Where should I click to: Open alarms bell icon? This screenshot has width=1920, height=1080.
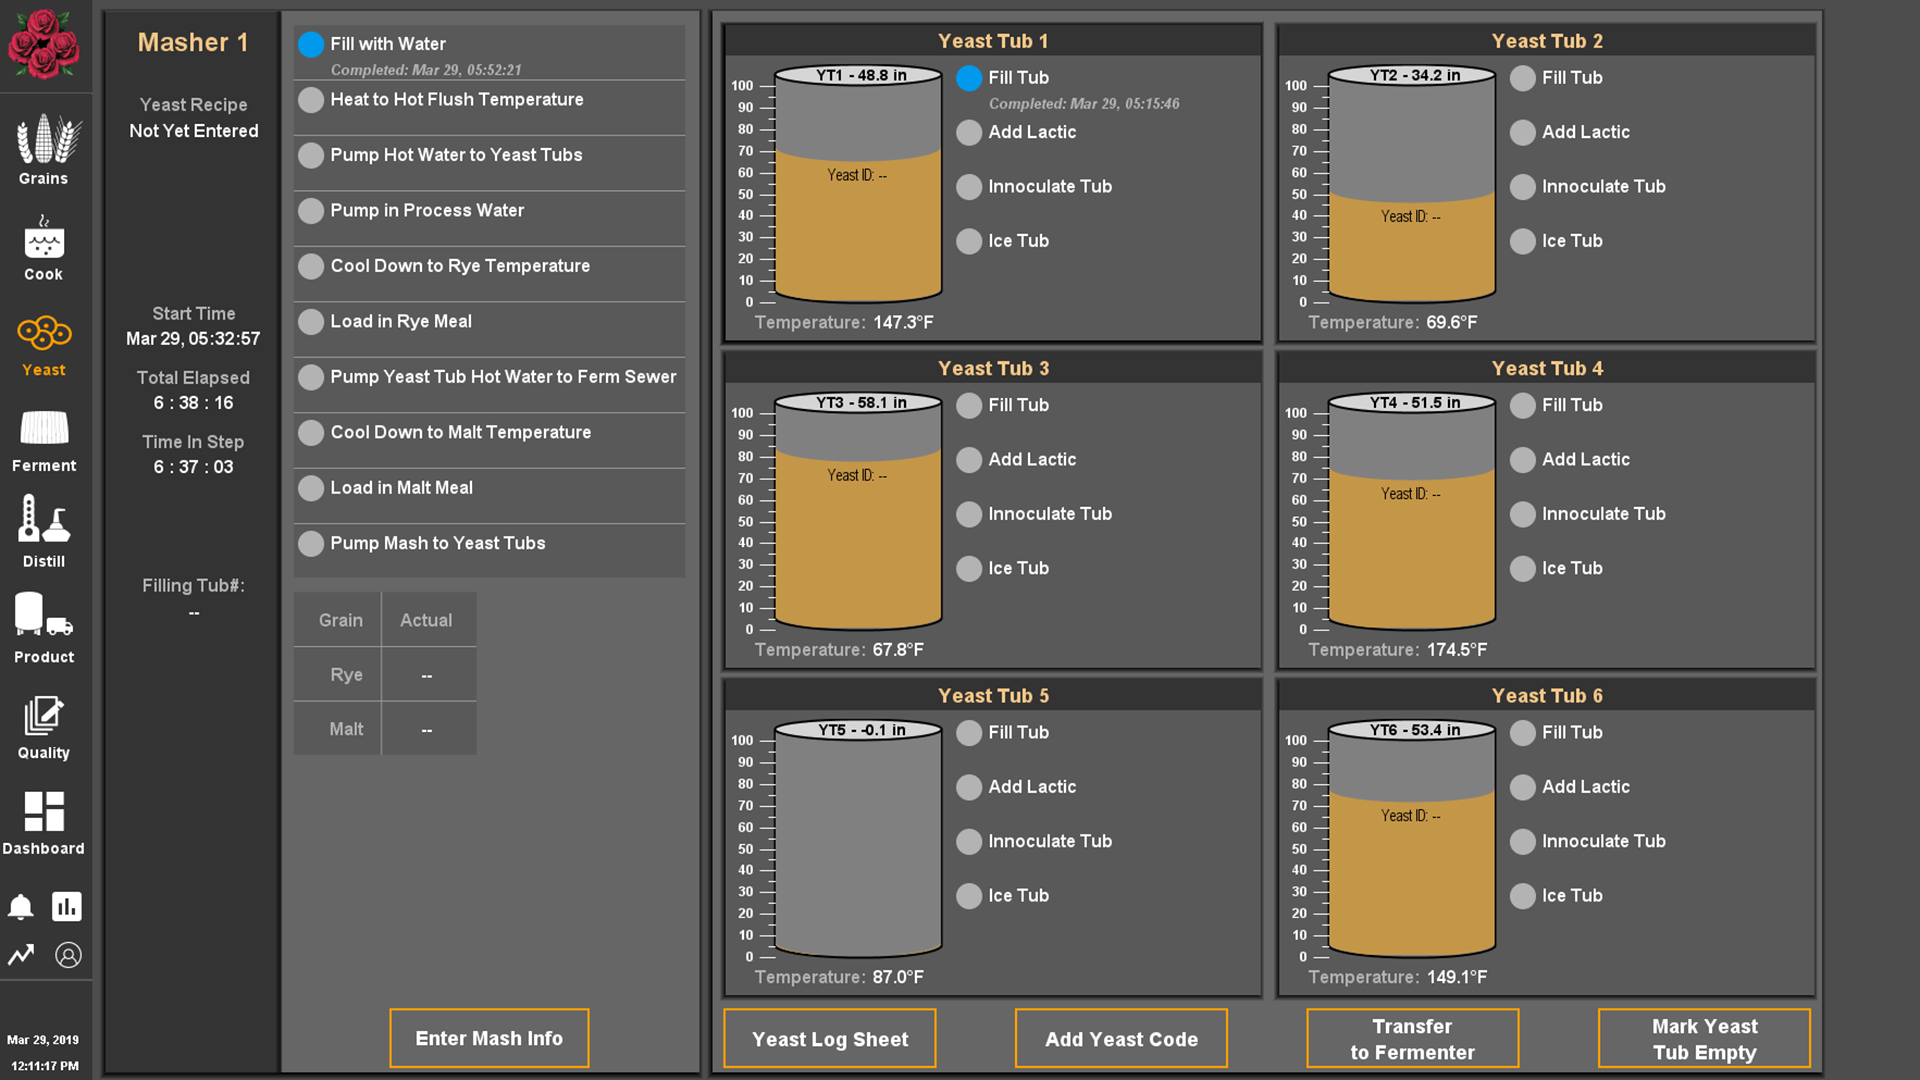tap(21, 907)
